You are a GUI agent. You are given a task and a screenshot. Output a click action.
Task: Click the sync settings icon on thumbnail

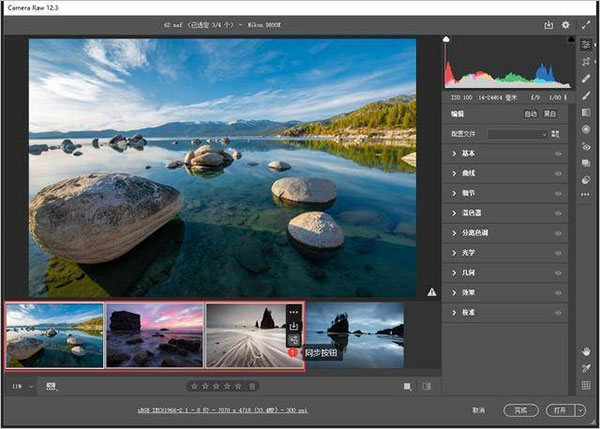[x=293, y=340]
